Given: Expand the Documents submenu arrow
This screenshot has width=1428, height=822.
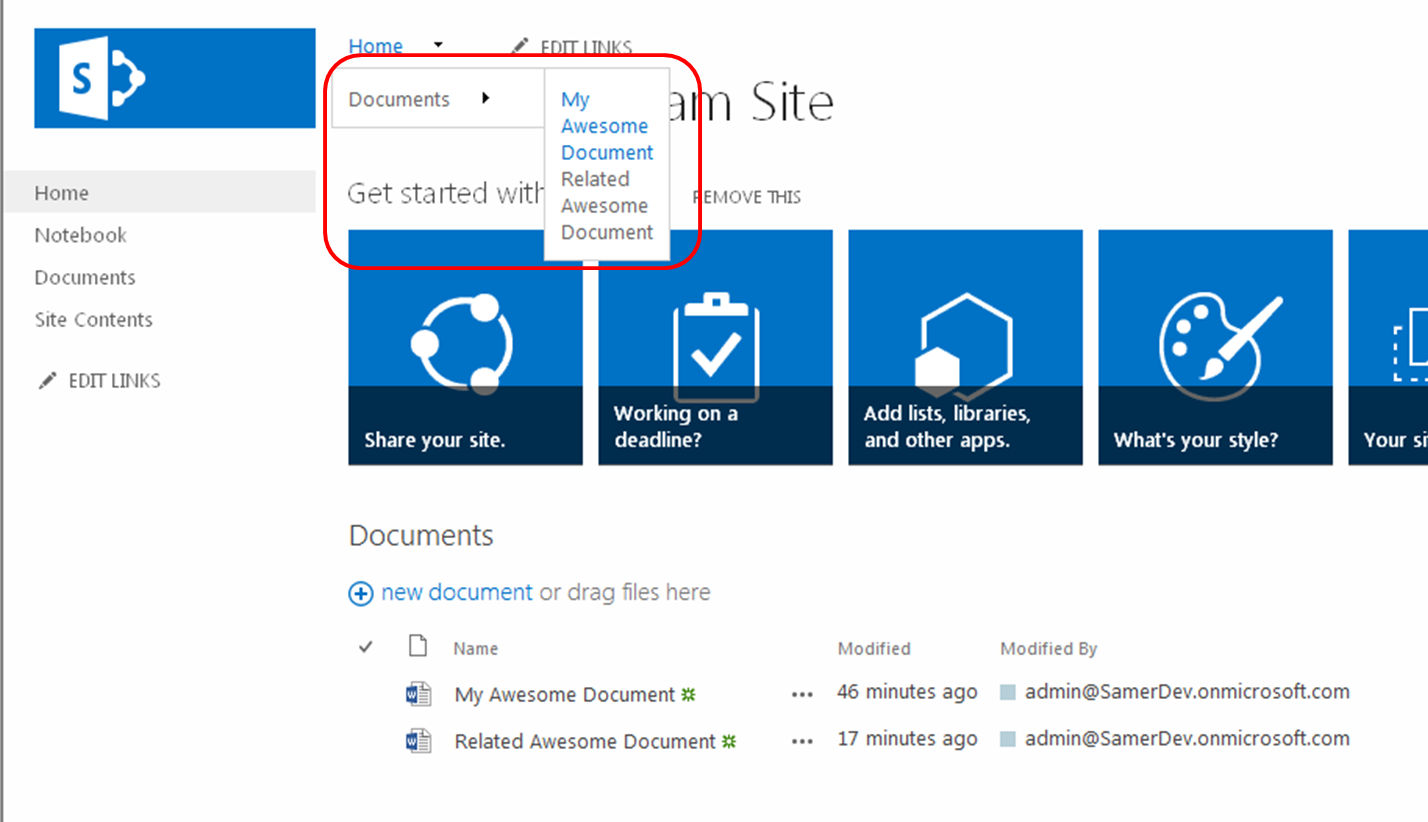Looking at the screenshot, I should pyautogui.click(x=485, y=98).
